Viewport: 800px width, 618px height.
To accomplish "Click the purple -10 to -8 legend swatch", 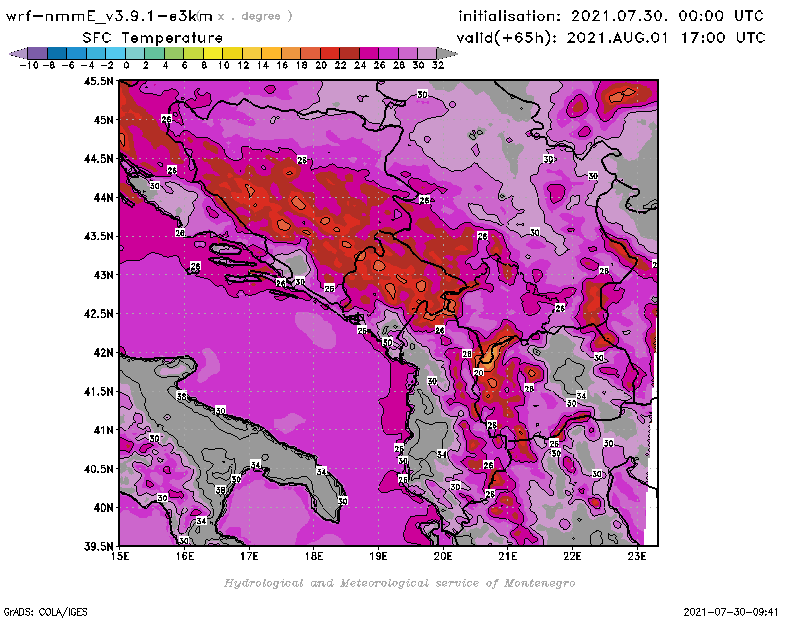I will tap(38, 53).
